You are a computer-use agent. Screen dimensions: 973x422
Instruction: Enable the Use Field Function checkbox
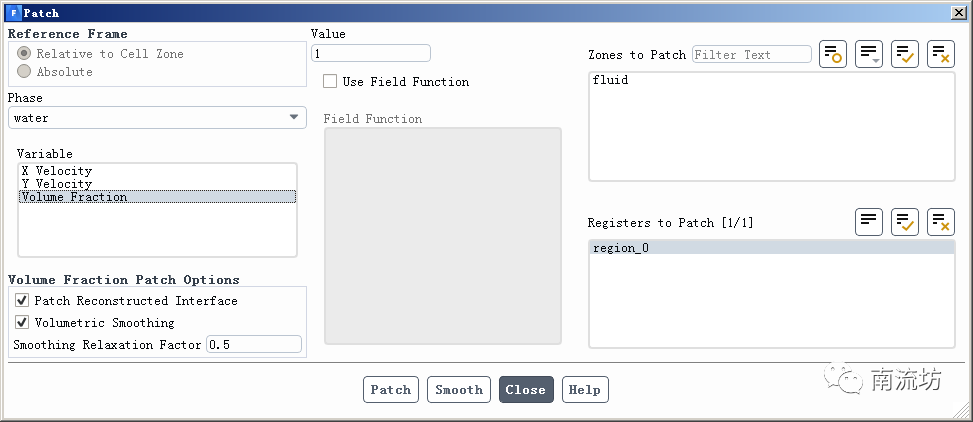pos(330,82)
